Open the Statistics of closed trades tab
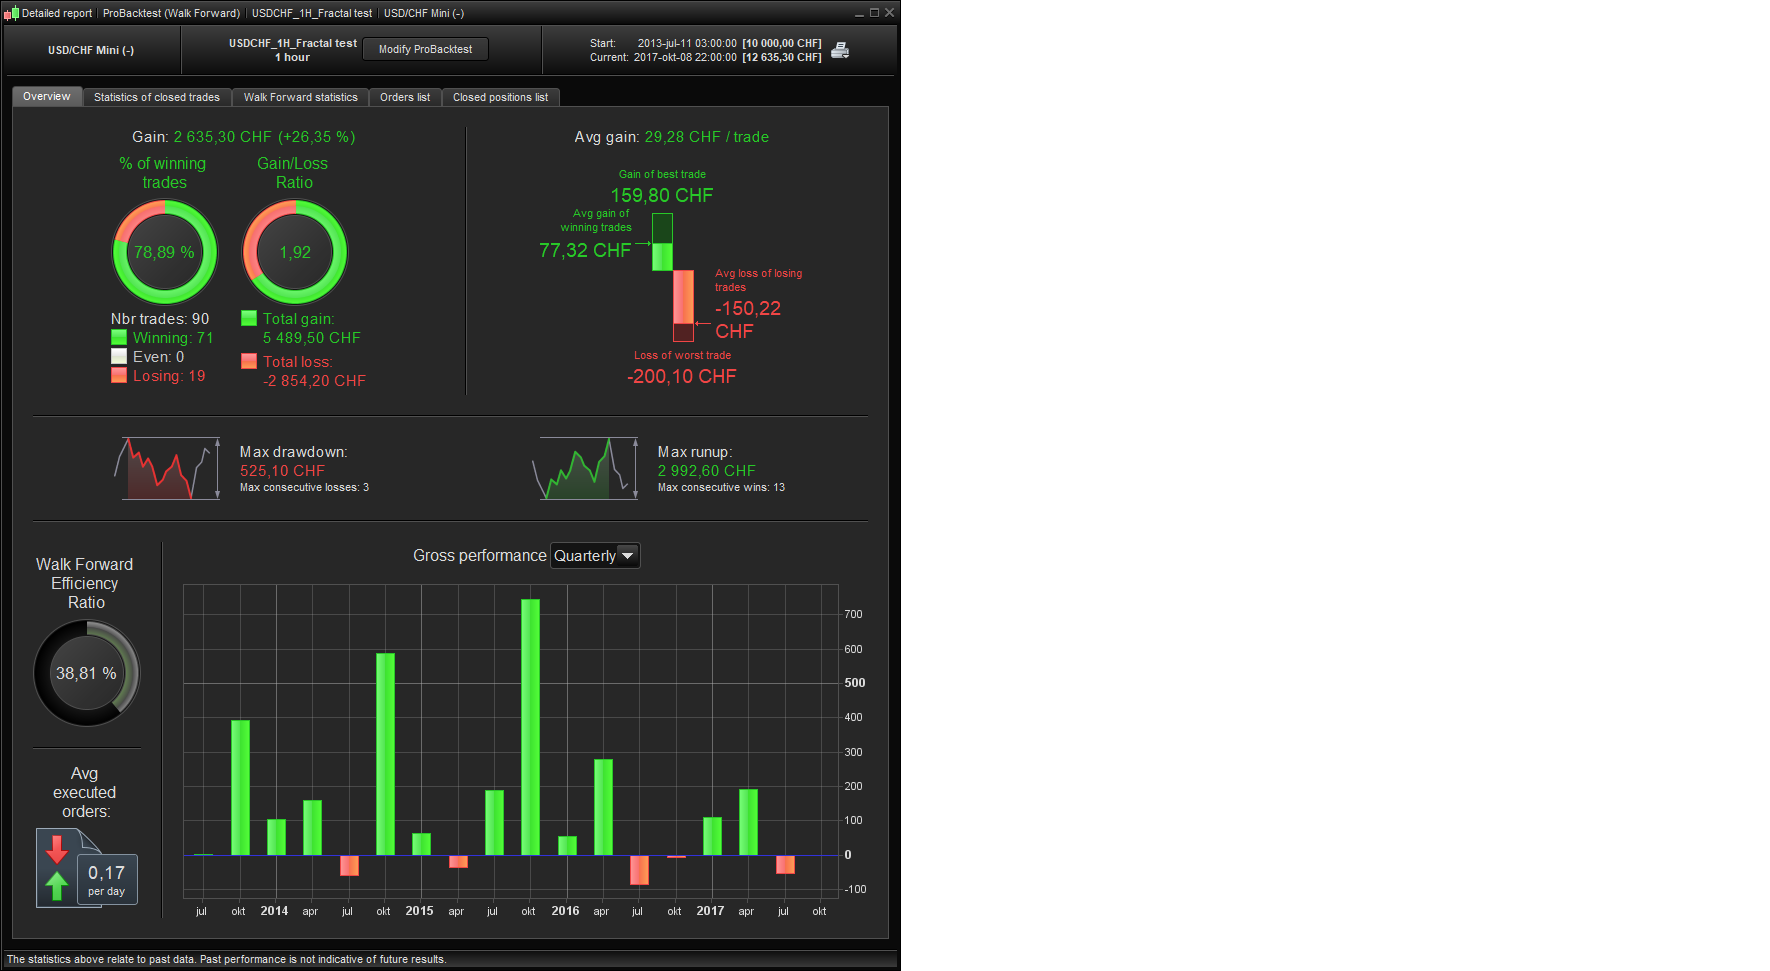The image size is (1770, 971). pyautogui.click(x=157, y=97)
